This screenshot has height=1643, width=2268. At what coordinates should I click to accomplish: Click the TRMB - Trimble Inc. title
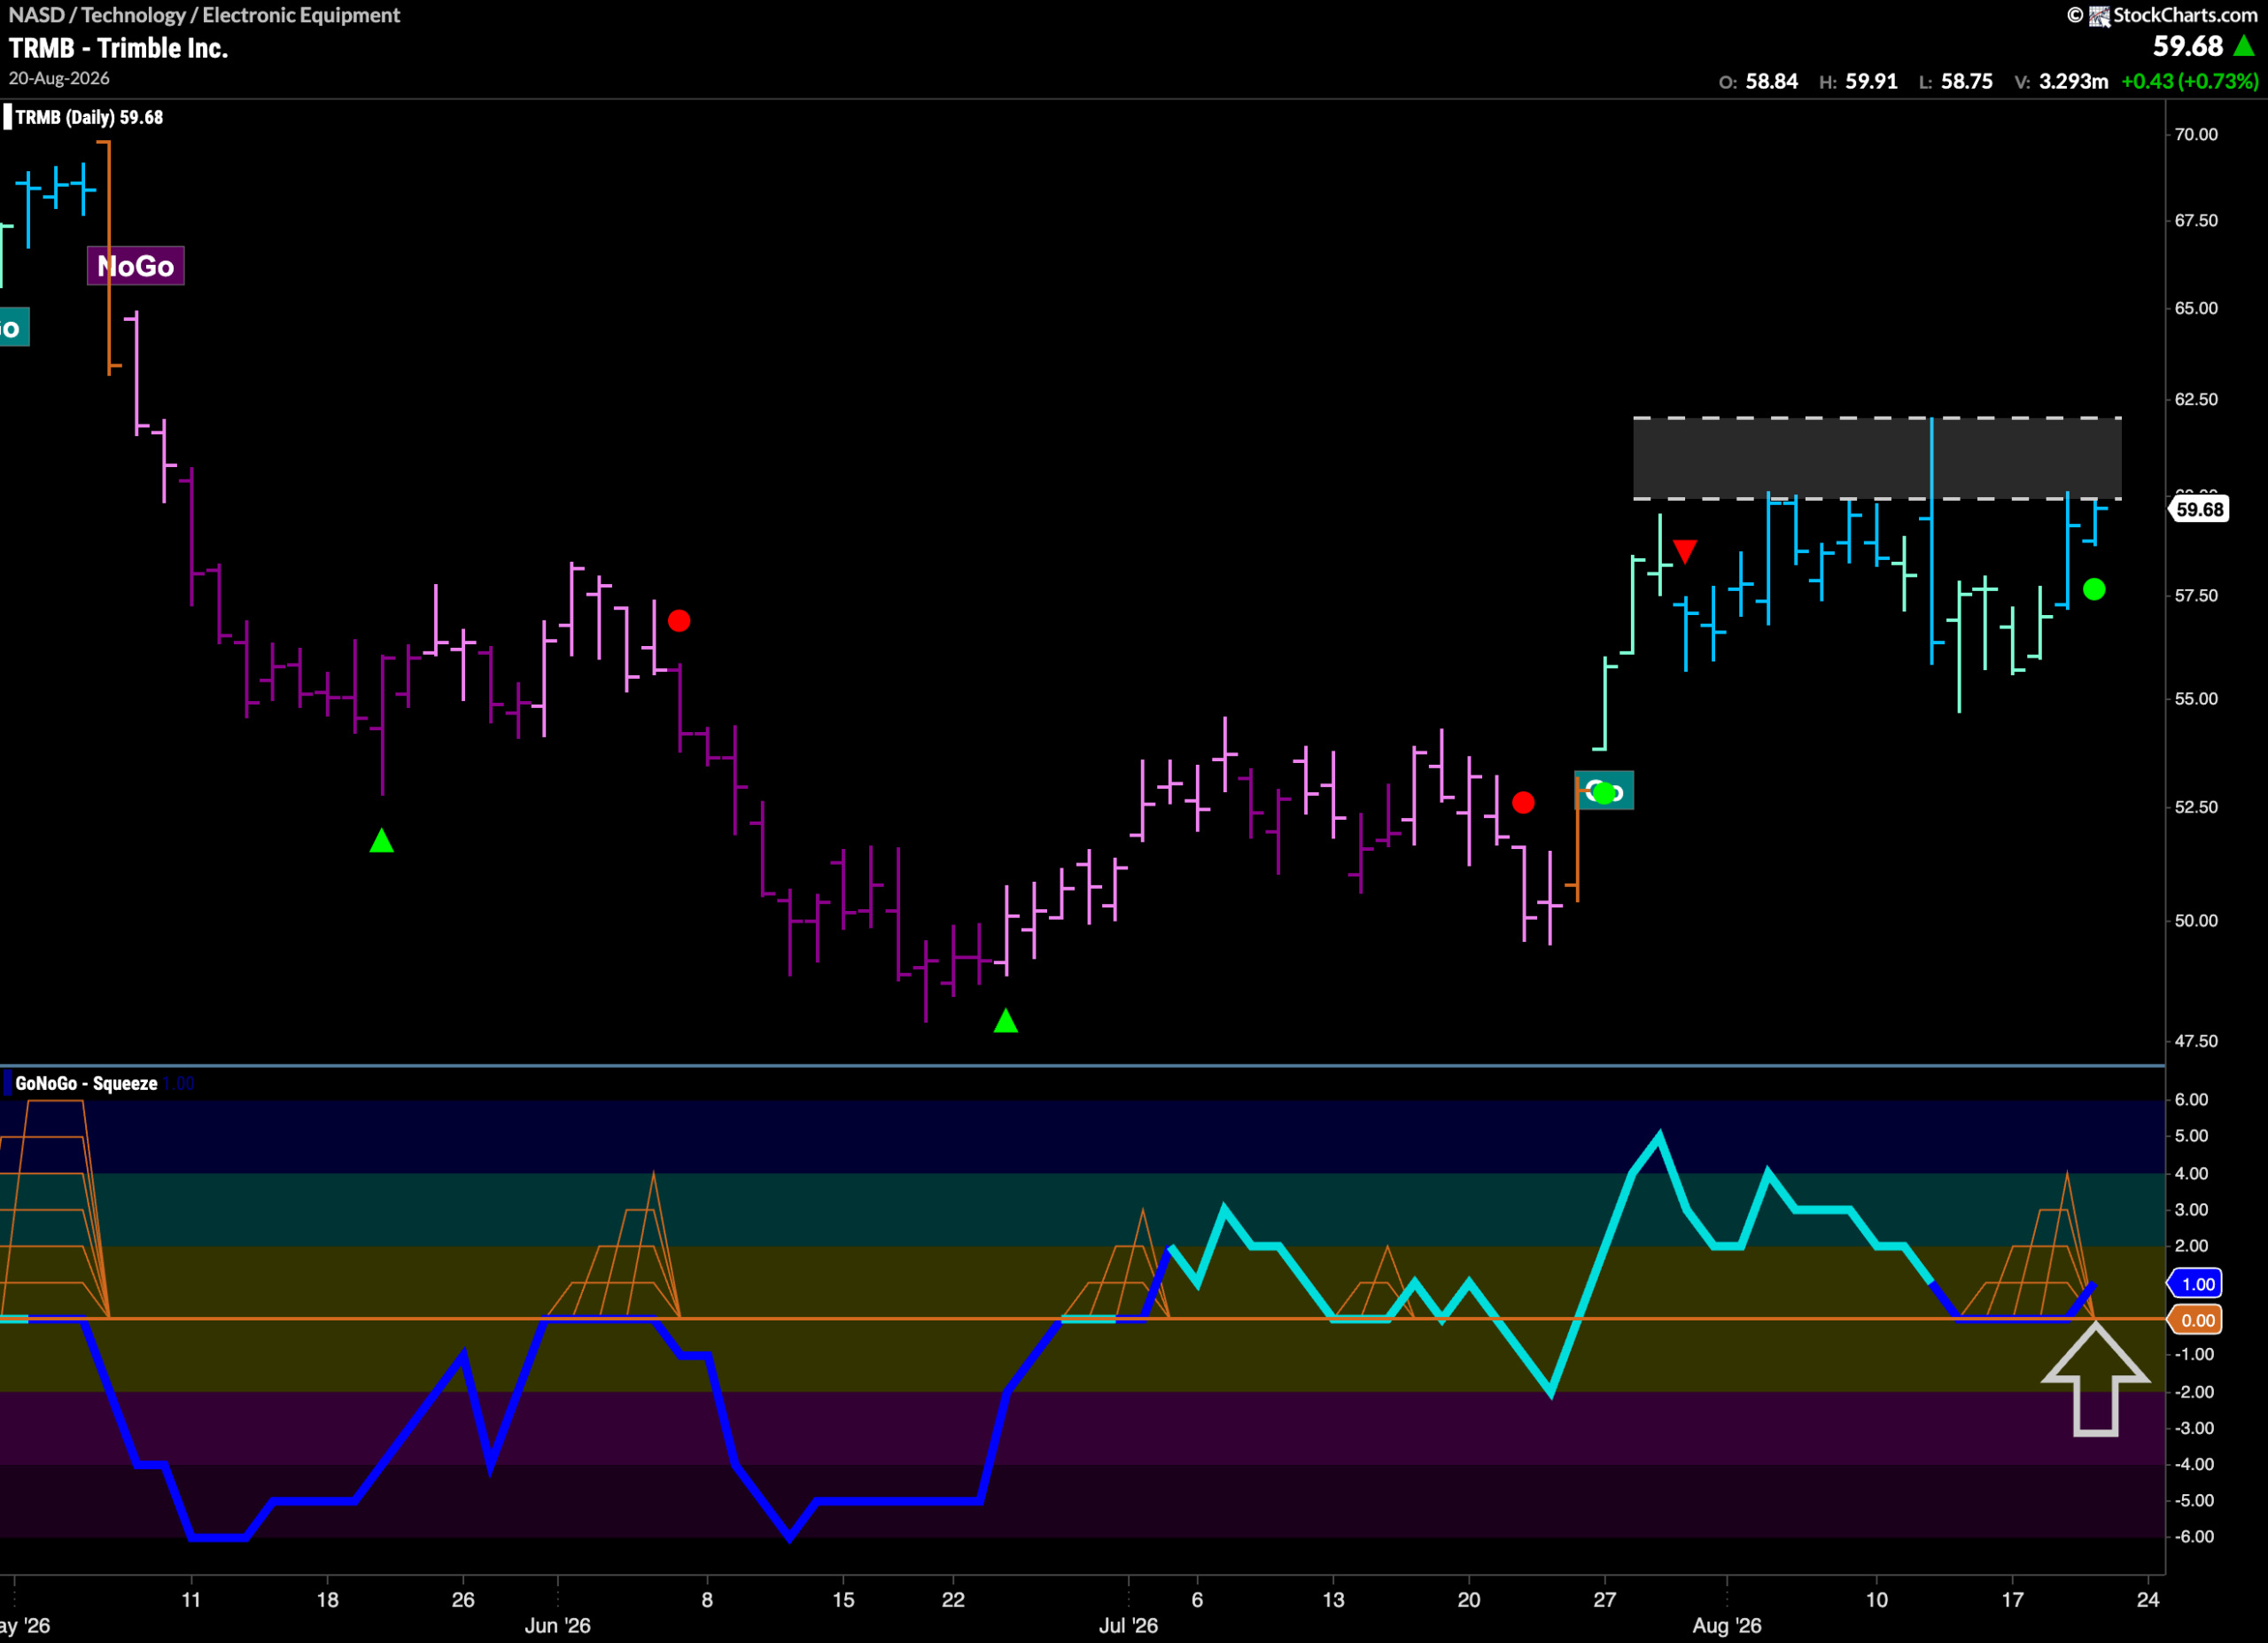118,48
